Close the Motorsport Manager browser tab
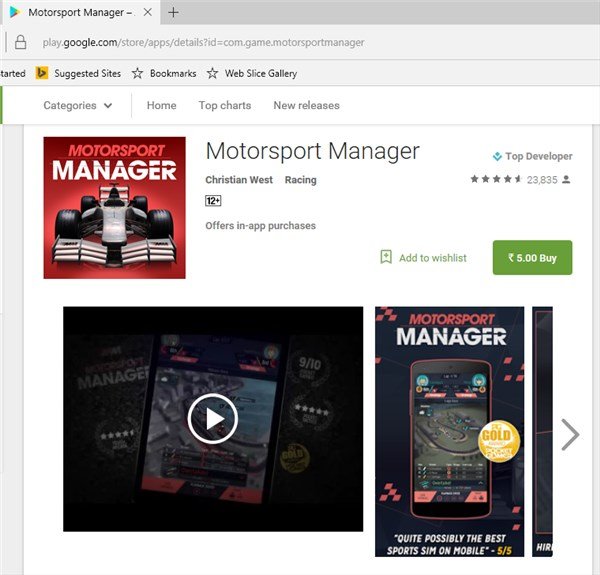The image size is (600, 575). (x=147, y=12)
